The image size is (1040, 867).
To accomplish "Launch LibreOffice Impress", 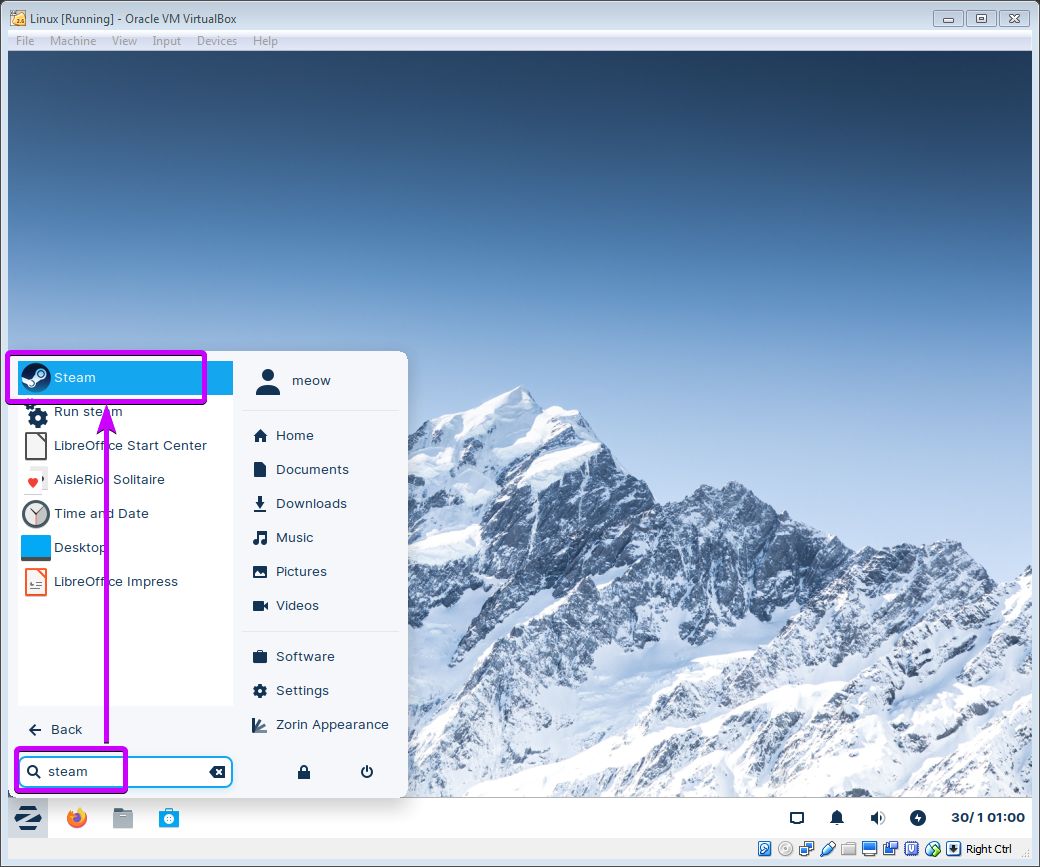I will tap(125, 582).
